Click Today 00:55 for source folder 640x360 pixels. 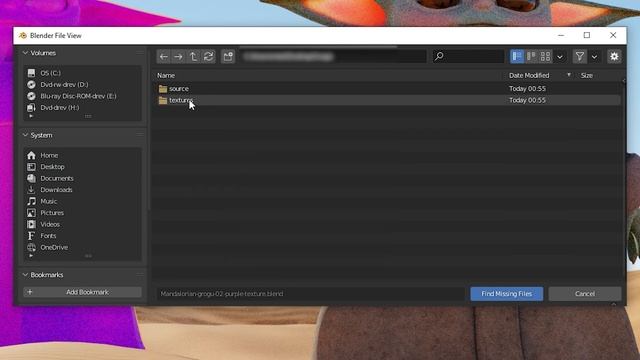(527, 89)
